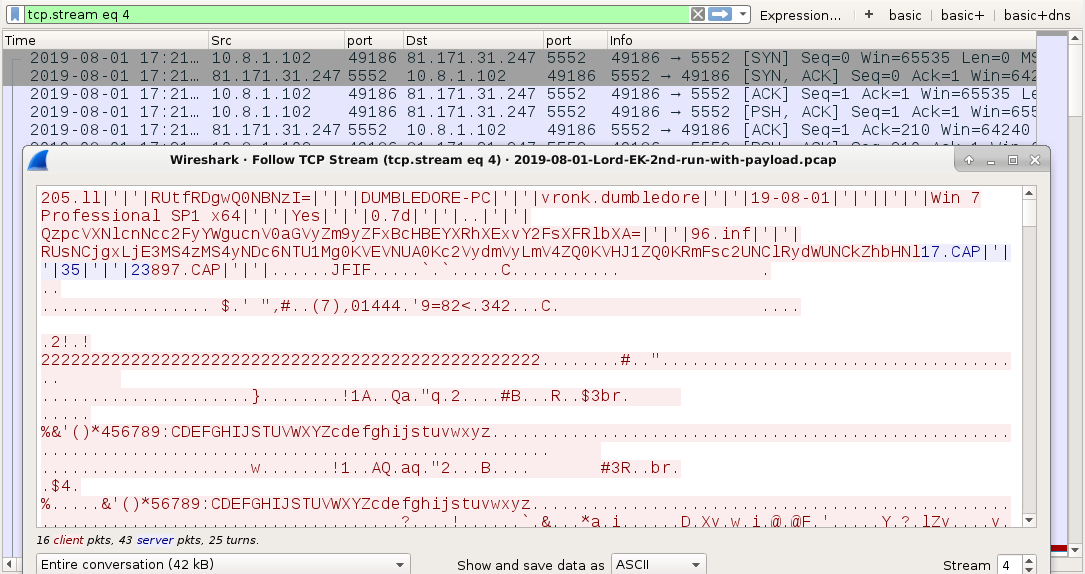Click the Wireshark fin icon in dialog title

click(x=38, y=160)
